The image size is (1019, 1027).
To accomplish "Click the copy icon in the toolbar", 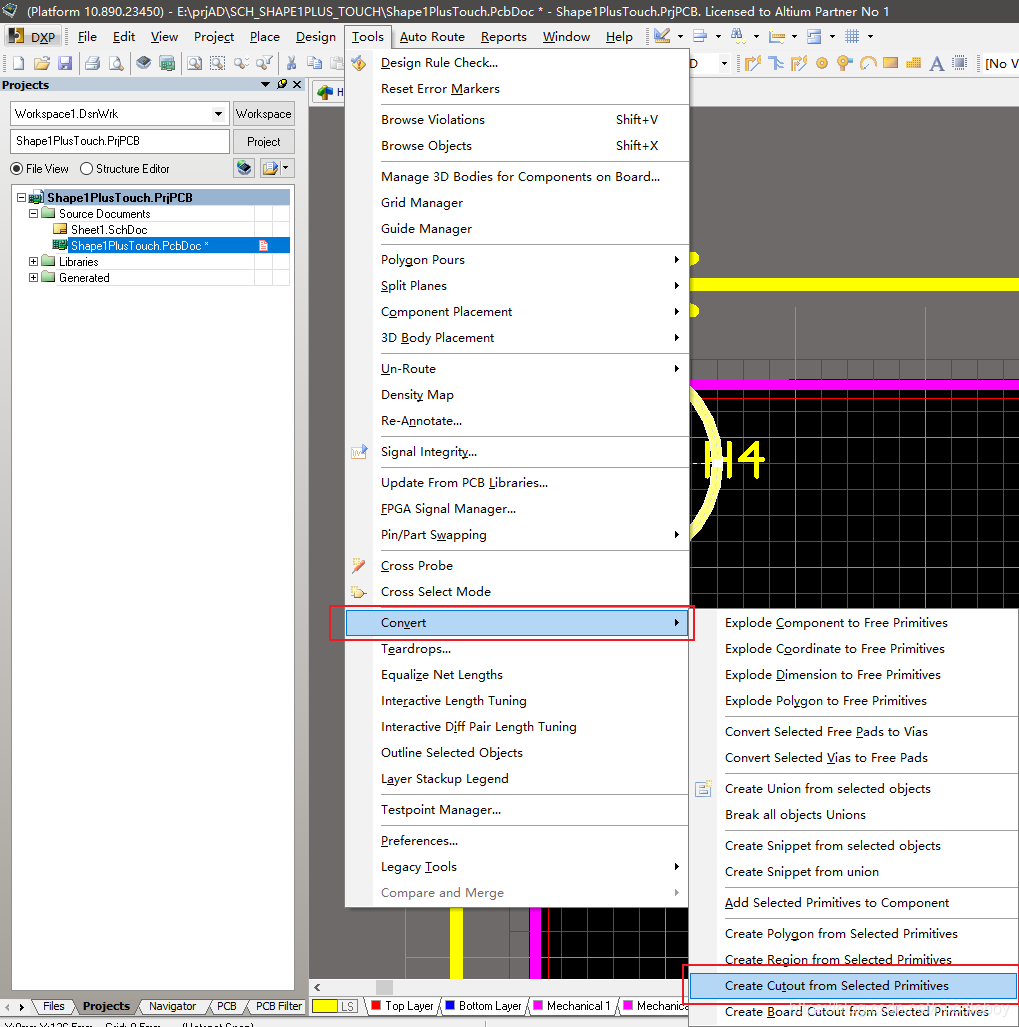I will click(x=315, y=63).
